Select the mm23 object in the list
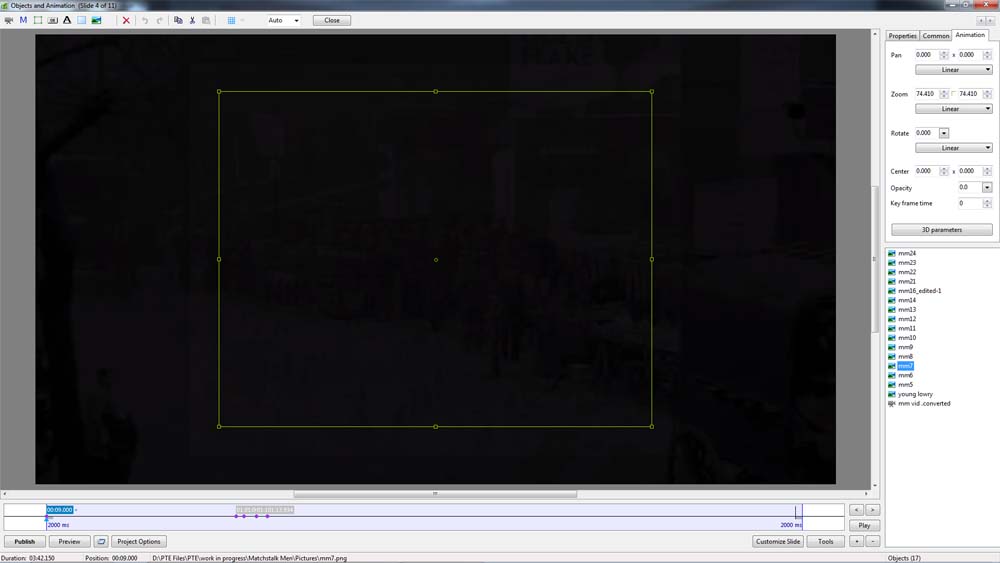 click(907, 263)
